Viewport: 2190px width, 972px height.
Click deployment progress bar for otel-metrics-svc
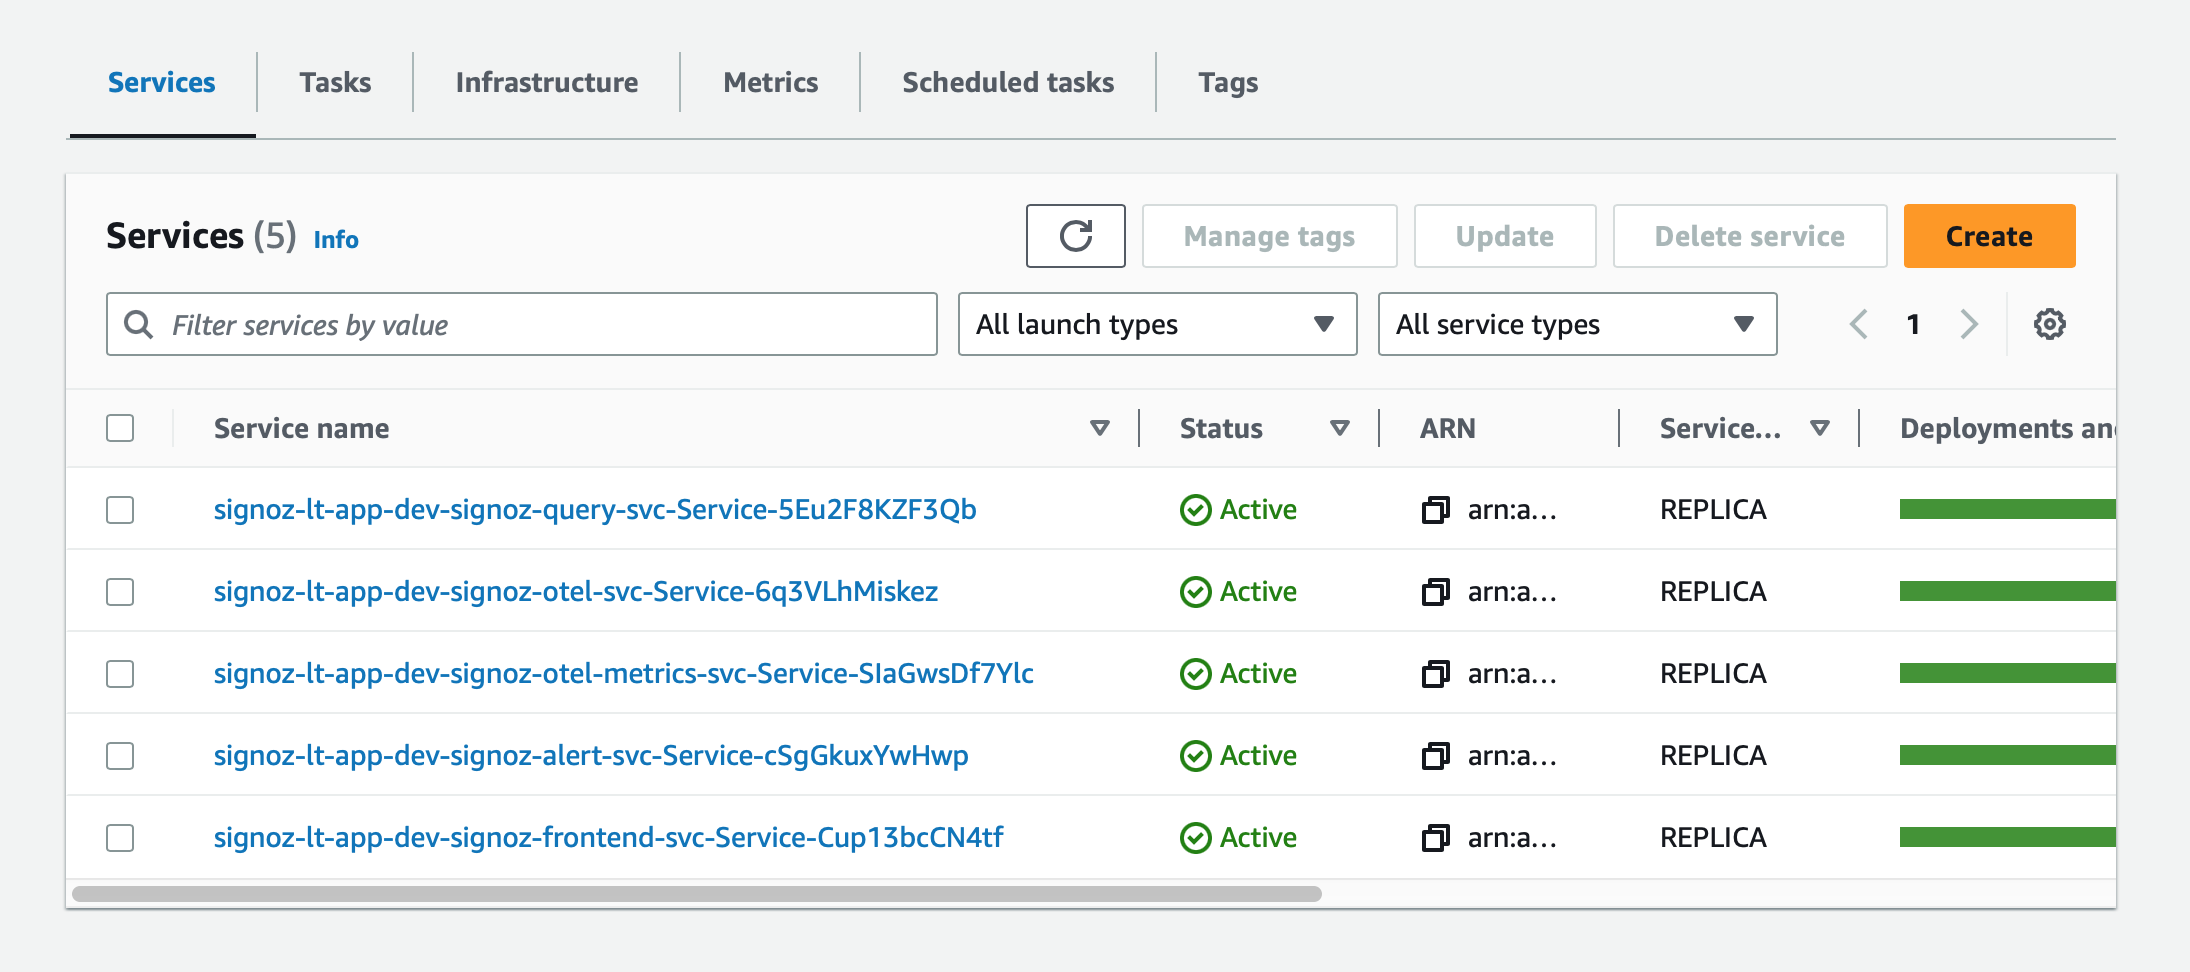2007,674
